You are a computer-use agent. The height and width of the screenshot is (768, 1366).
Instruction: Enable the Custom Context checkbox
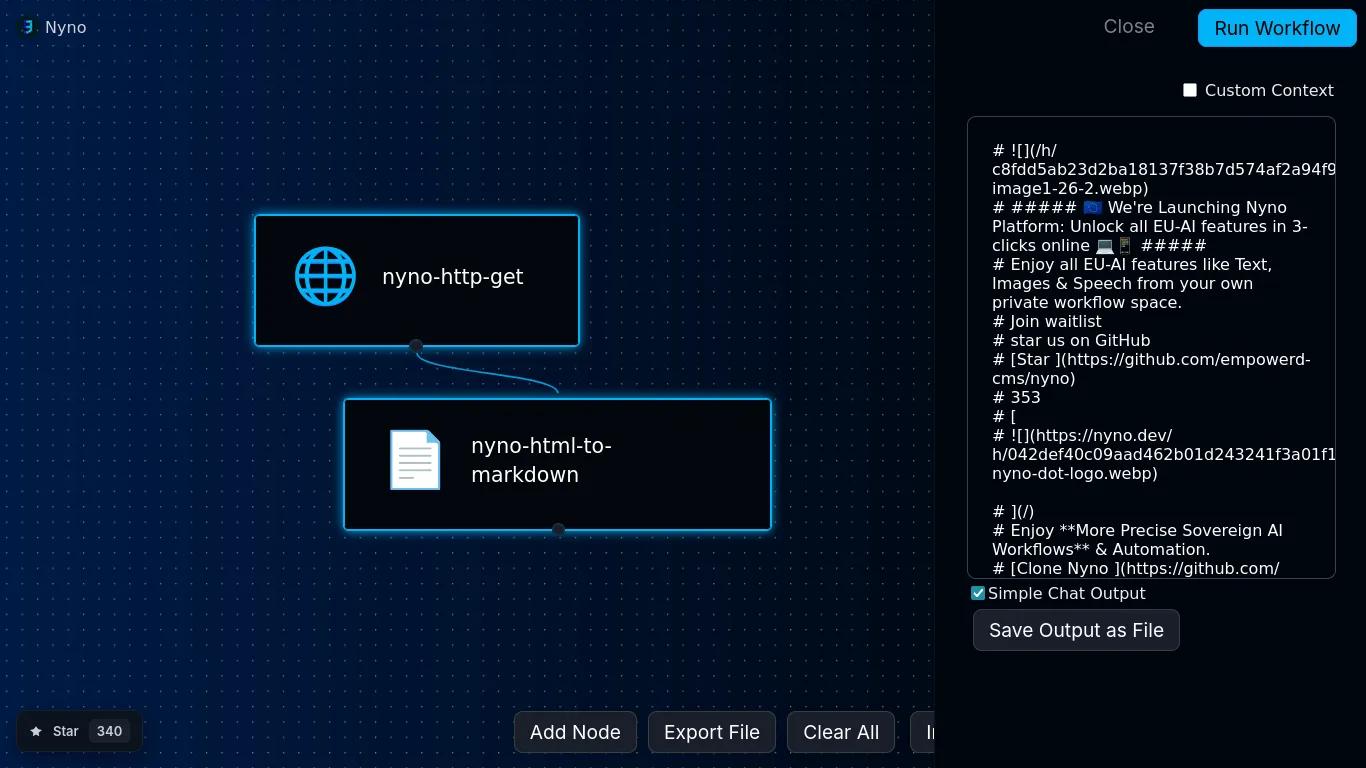pyautogui.click(x=1190, y=90)
